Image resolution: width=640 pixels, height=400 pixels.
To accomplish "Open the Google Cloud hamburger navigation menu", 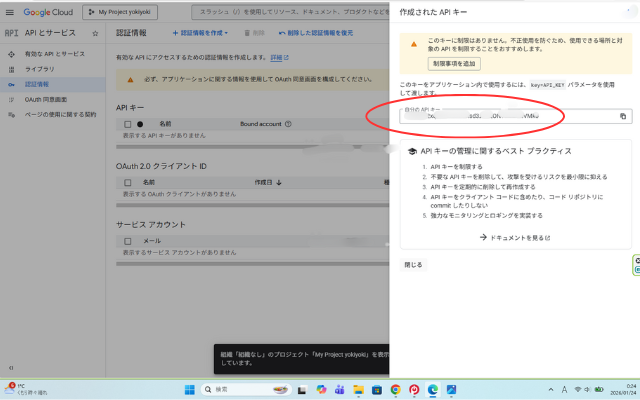I will point(10,12).
